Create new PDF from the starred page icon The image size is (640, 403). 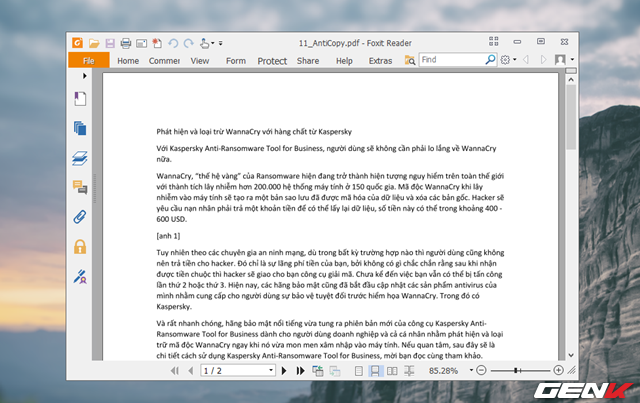[157, 43]
